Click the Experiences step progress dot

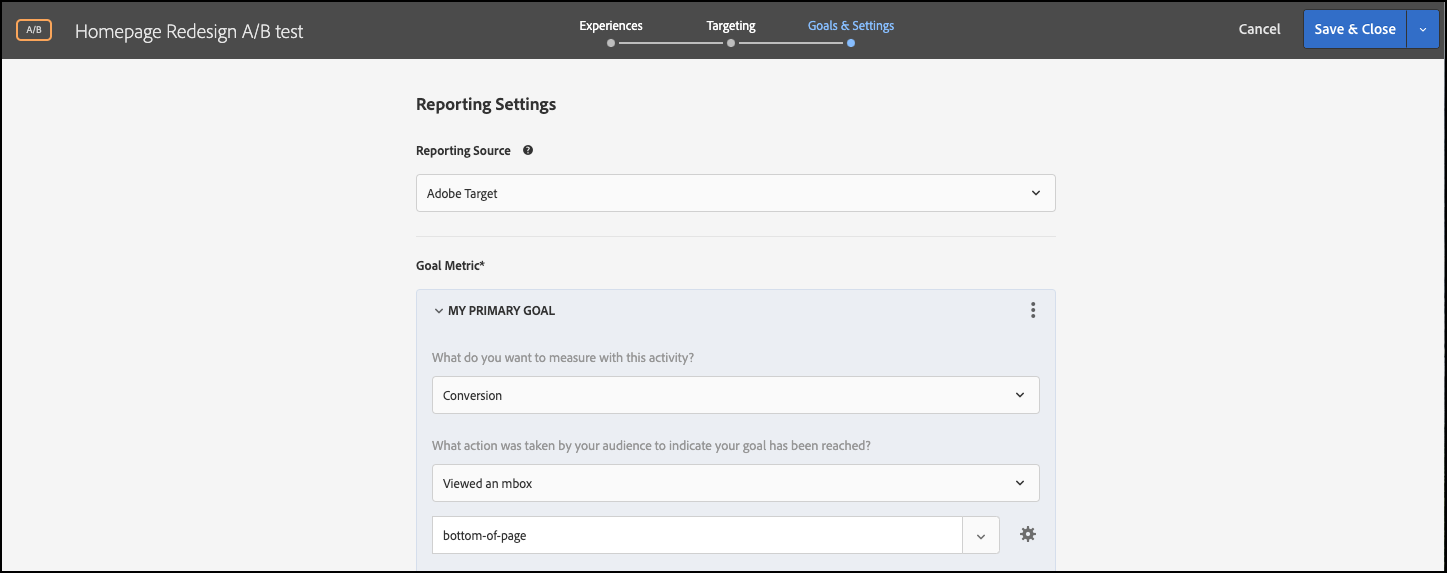pos(611,44)
